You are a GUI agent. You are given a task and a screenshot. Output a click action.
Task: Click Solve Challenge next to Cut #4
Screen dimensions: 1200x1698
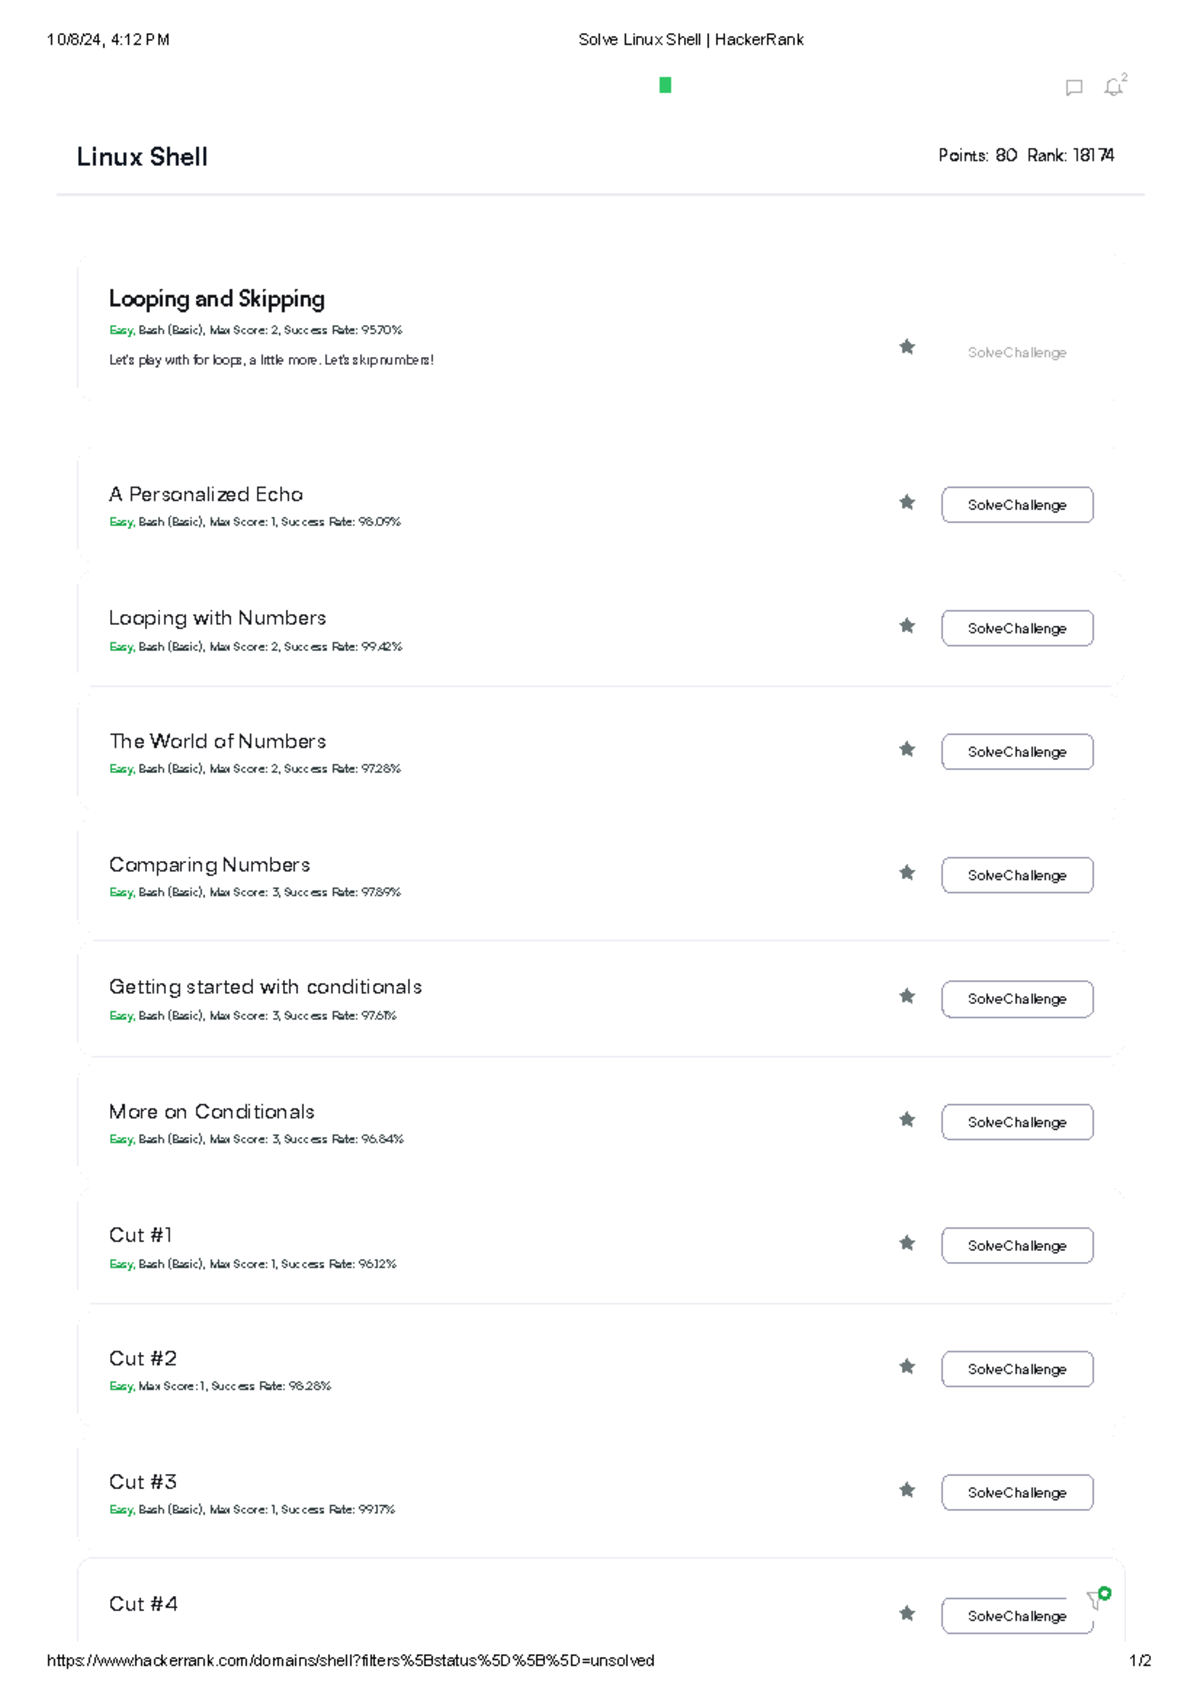coord(1017,1616)
